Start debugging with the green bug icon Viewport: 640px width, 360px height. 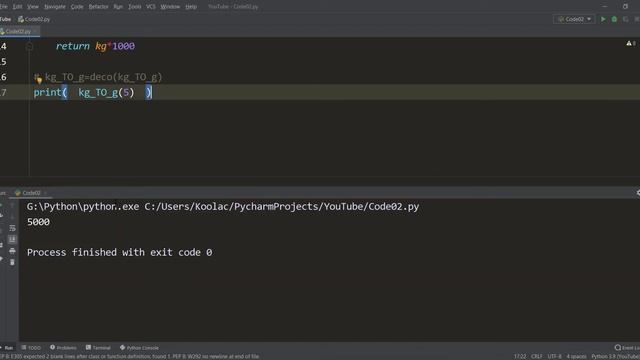(614, 19)
